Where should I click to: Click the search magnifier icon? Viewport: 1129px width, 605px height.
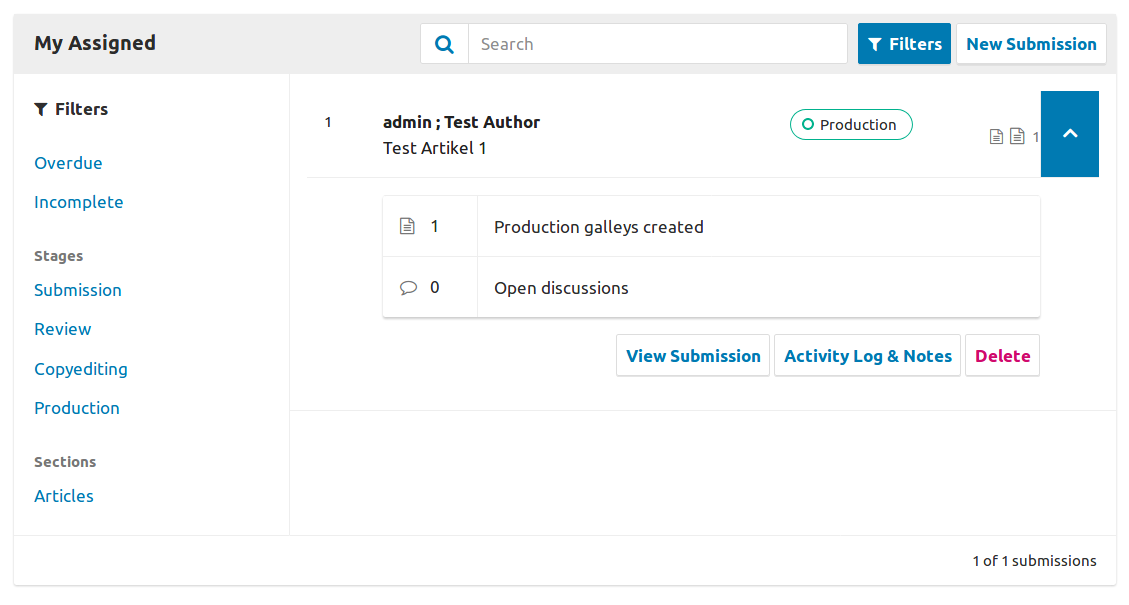point(445,44)
